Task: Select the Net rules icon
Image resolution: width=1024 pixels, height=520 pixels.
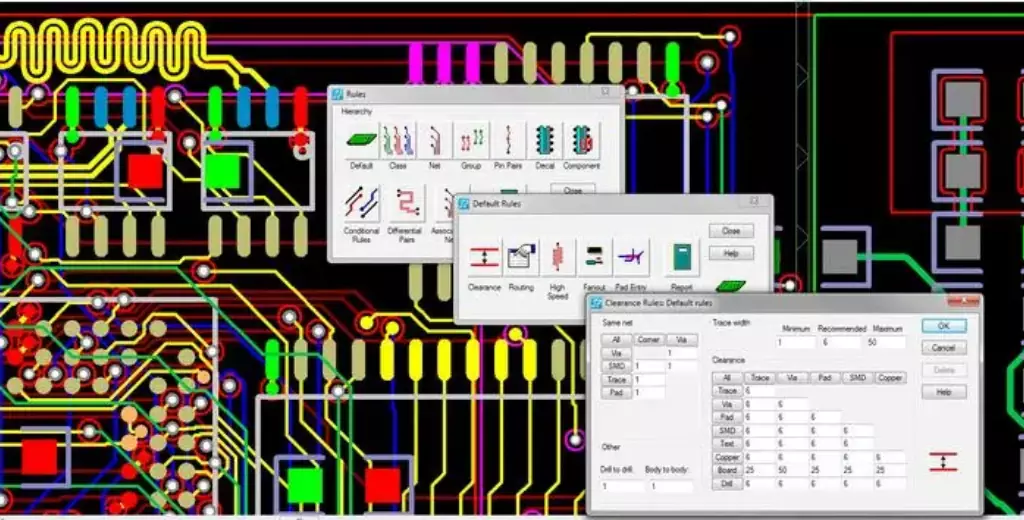Action: (435, 141)
